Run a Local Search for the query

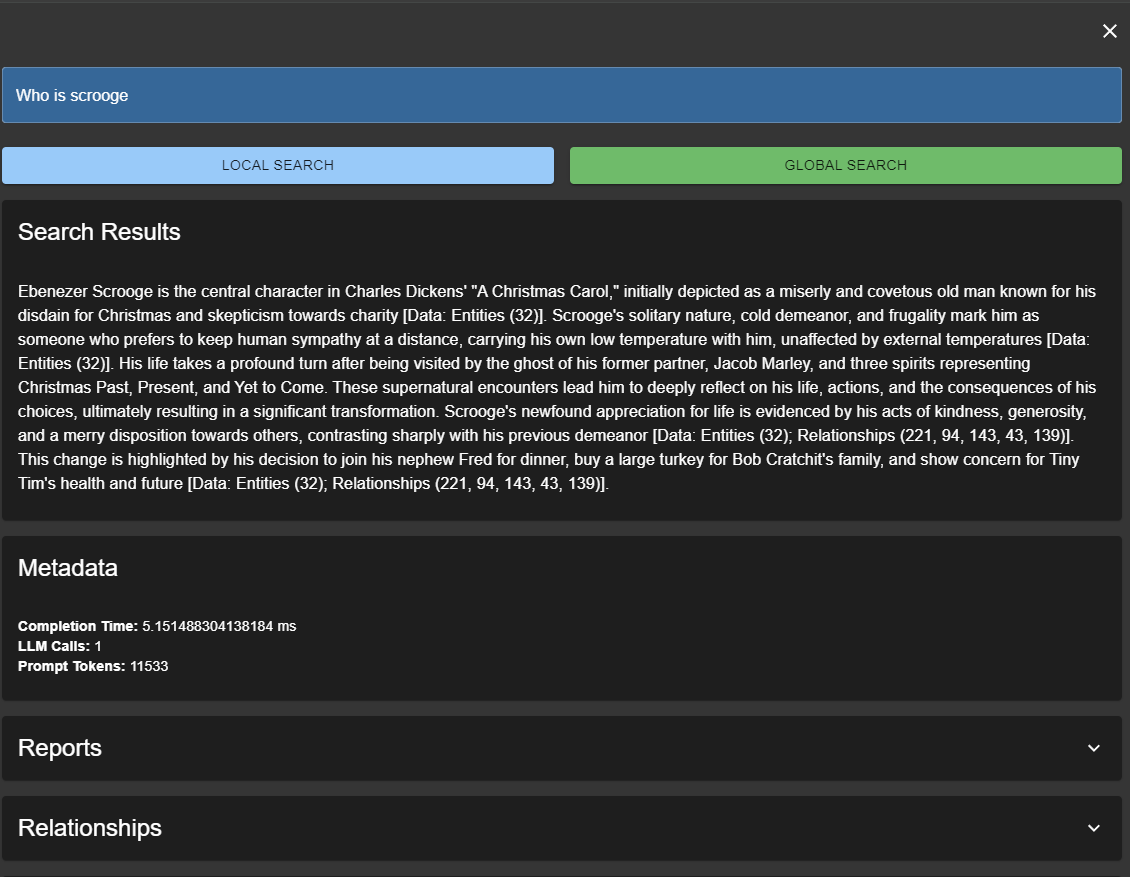[277, 165]
